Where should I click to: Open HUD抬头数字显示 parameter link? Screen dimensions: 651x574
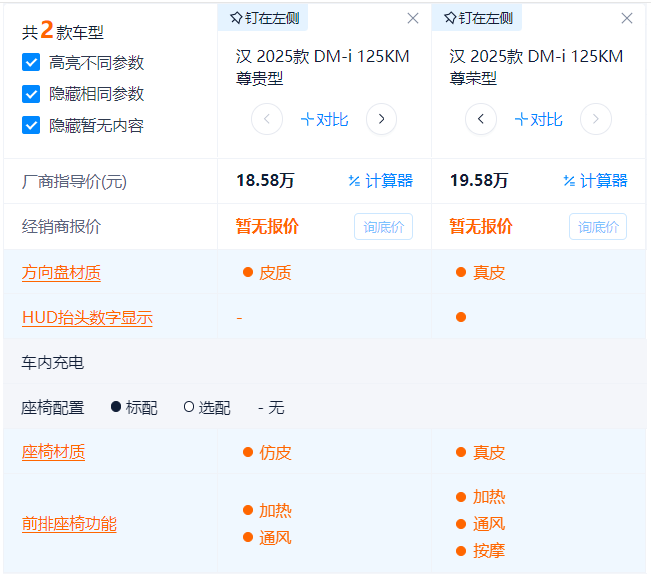87,318
